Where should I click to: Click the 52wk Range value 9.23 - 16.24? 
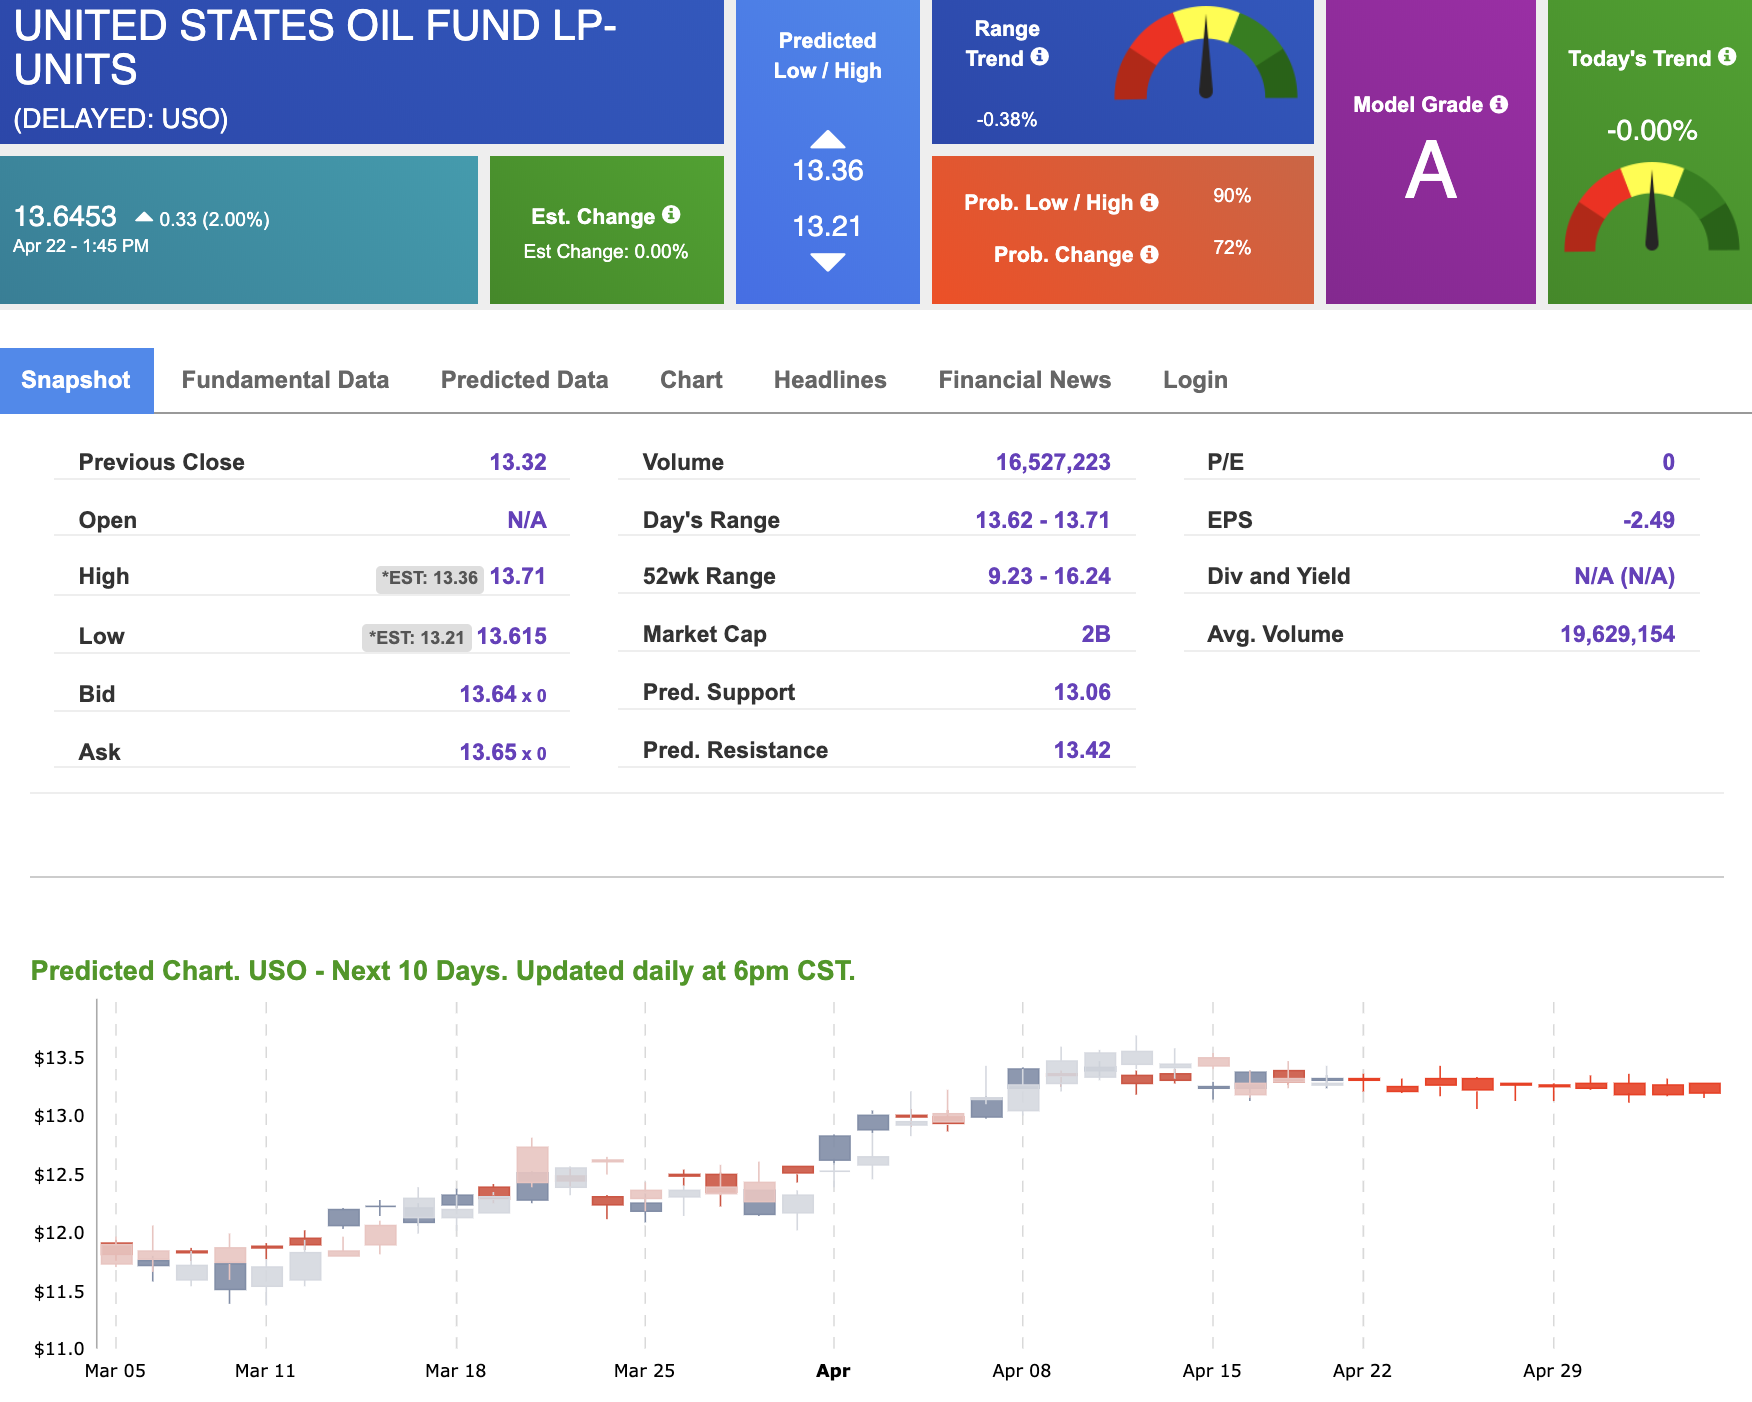point(1049,576)
